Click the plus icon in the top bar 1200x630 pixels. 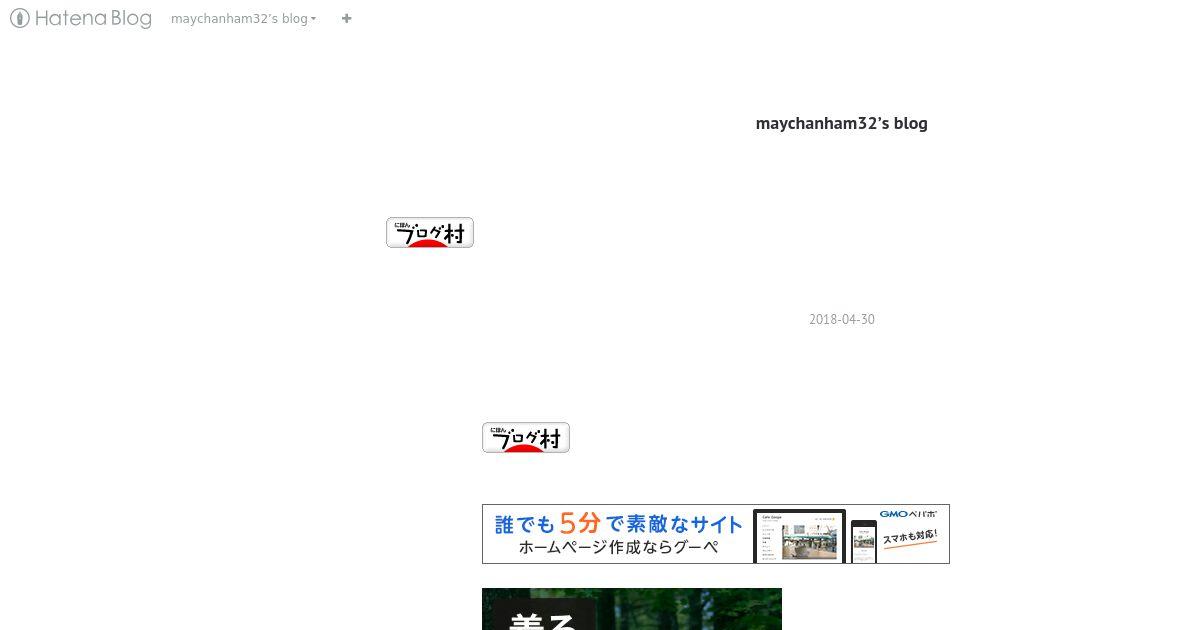click(x=346, y=18)
